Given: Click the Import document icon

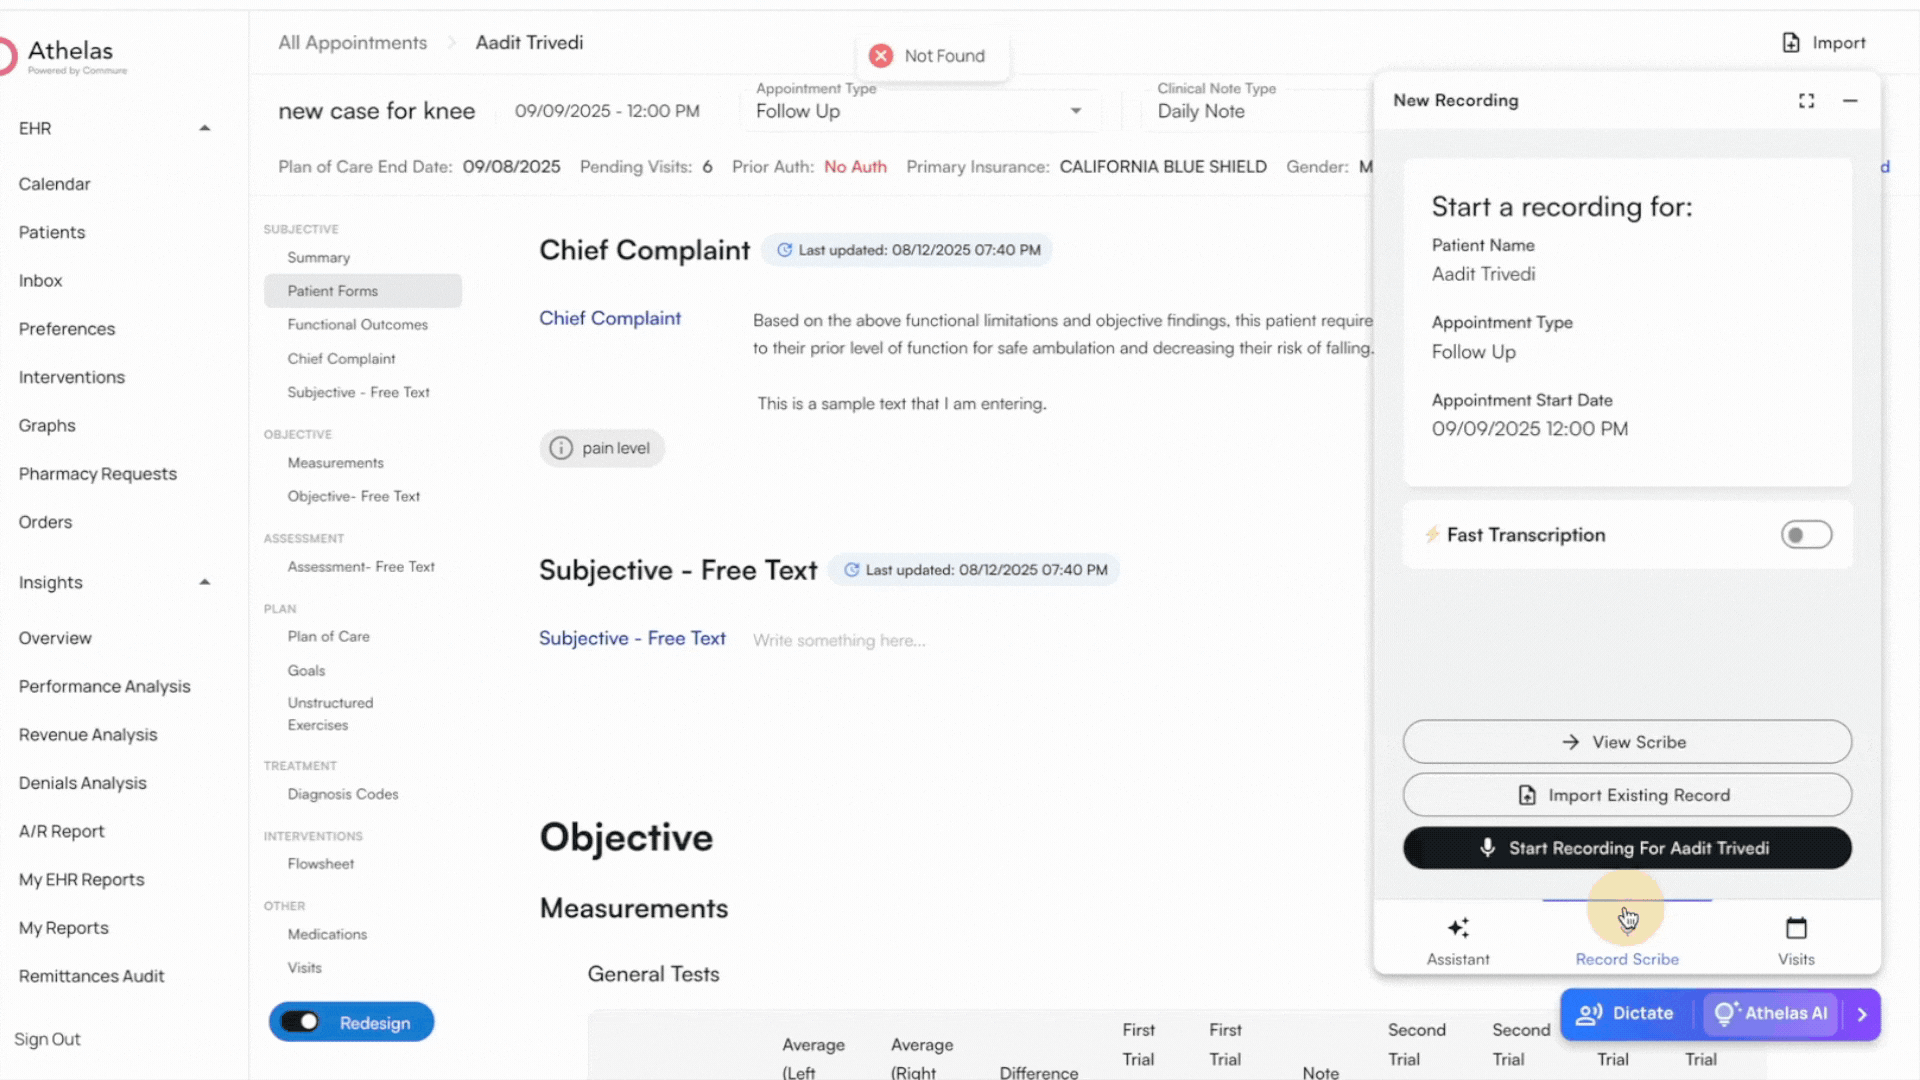Looking at the screenshot, I should (x=1790, y=43).
